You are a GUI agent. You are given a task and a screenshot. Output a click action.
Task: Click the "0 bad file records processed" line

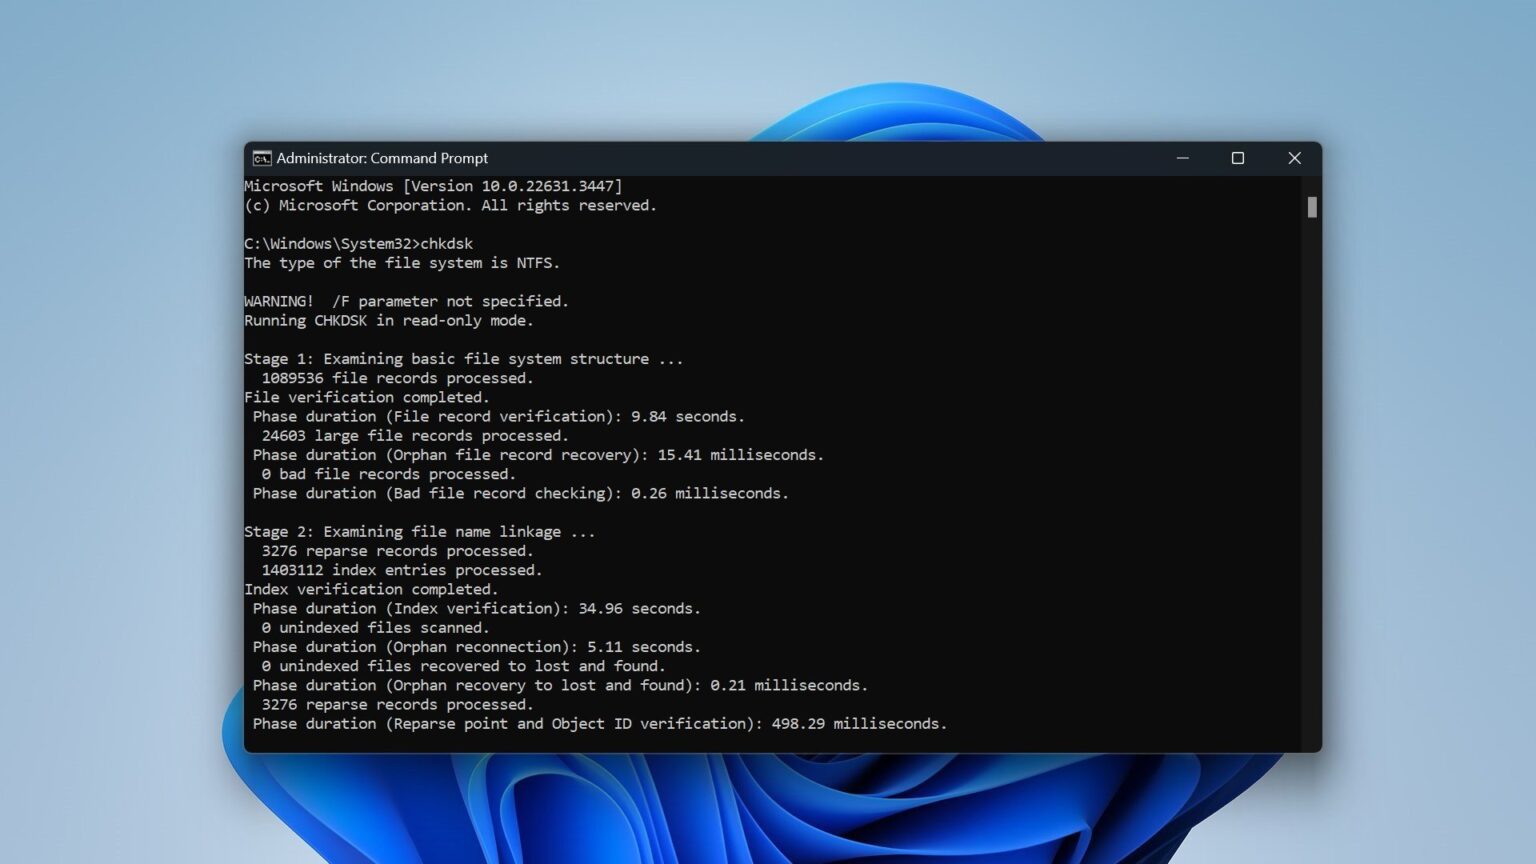[388, 474]
